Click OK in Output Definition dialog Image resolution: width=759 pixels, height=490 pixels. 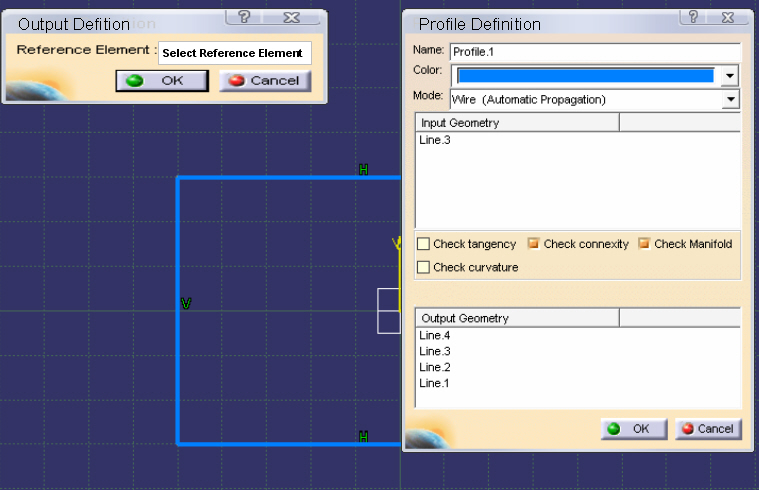162,81
